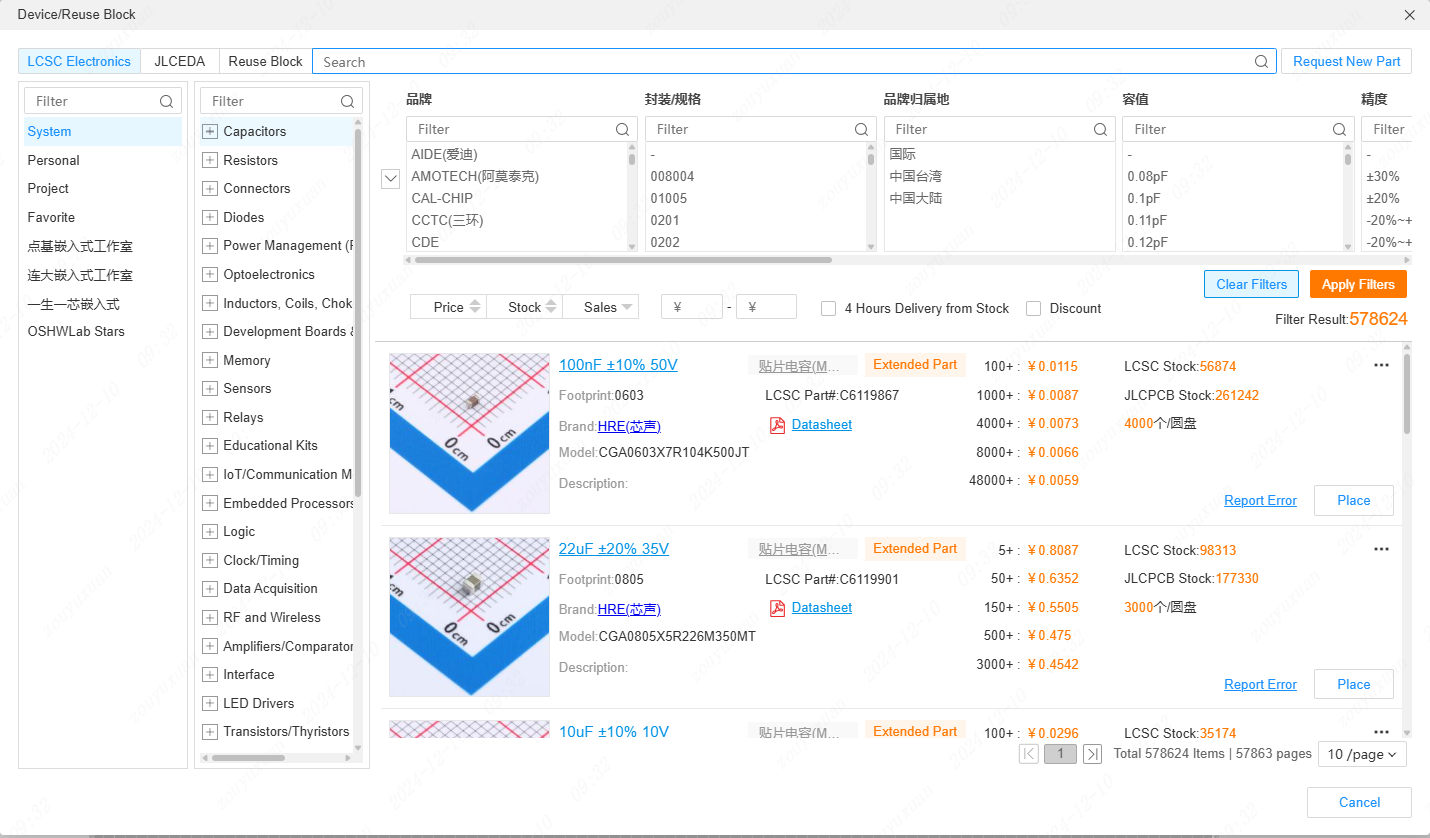Image resolution: width=1430 pixels, height=838 pixels.
Task: Switch to the JLCEDA tab
Action: (x=179, y=61)
